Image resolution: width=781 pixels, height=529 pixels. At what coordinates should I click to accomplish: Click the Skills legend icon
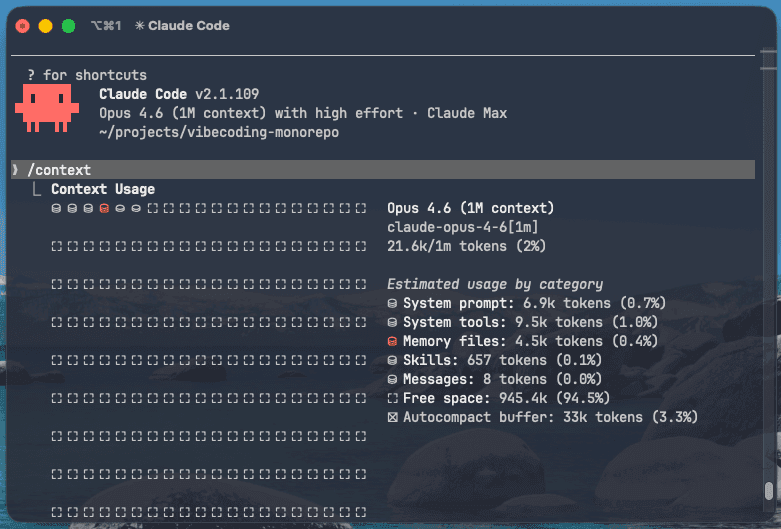click(x=392, y=360)
